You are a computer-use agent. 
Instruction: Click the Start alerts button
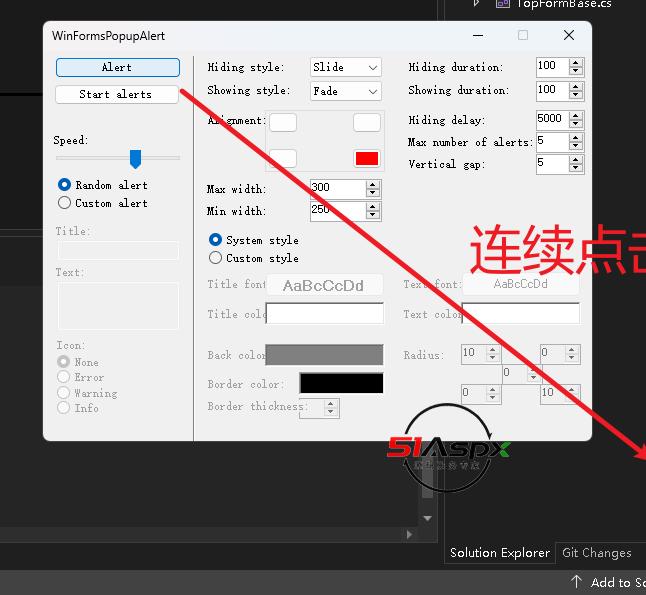coord(117,94)
